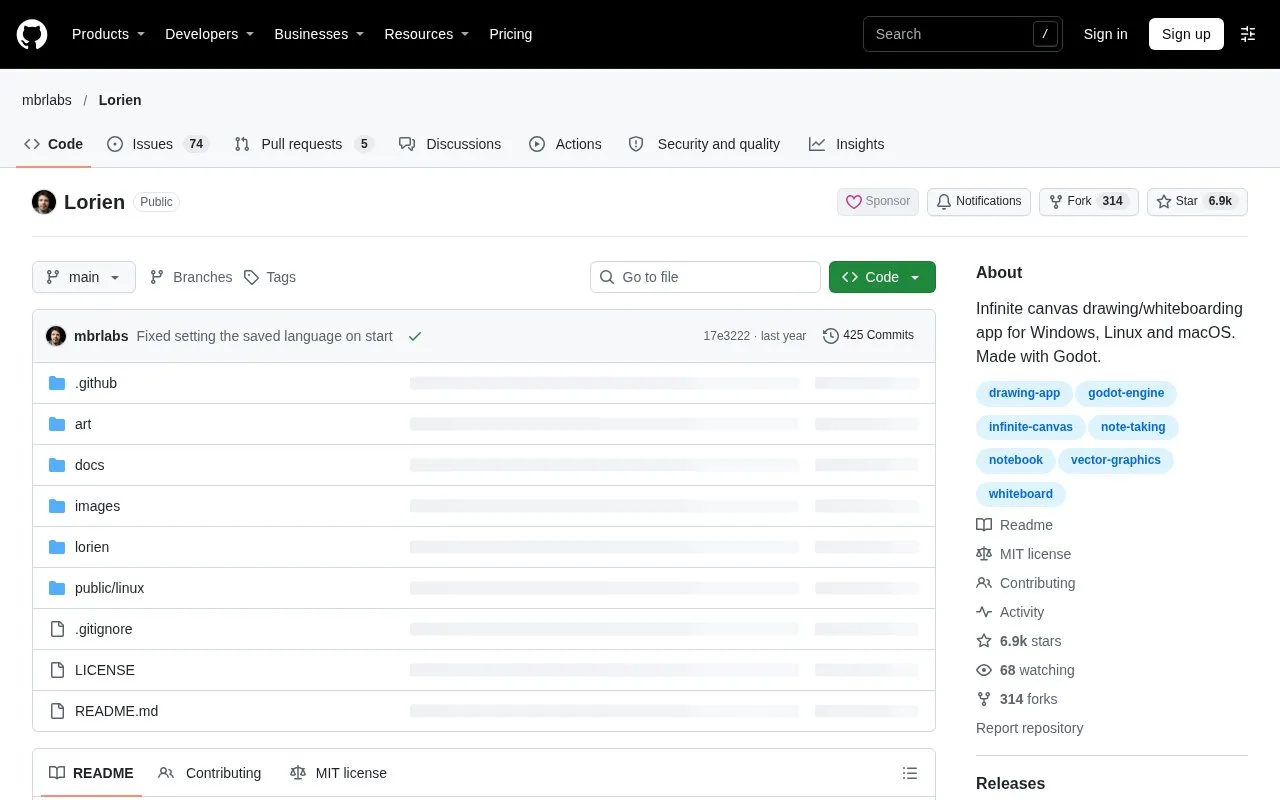Switch to the Actions tab
This screenshot has width=1280, height=800.
pos(565,144)
